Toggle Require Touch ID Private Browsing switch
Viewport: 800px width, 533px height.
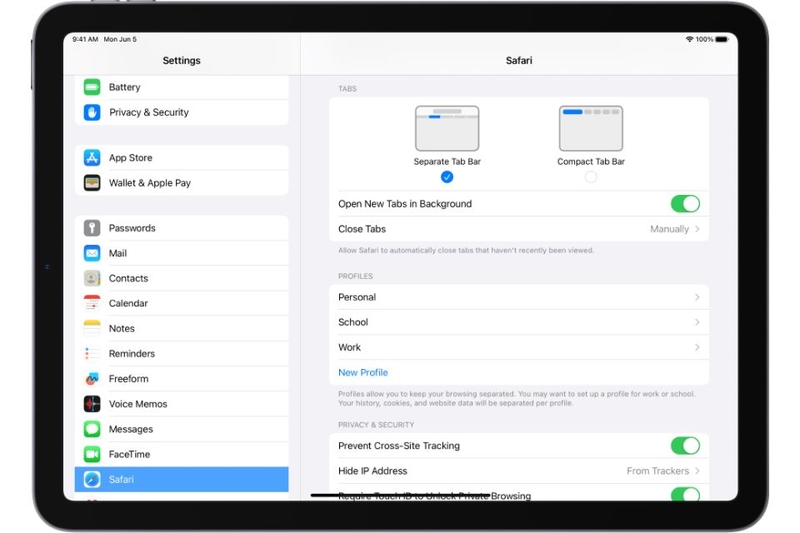[x=685, y=494]
